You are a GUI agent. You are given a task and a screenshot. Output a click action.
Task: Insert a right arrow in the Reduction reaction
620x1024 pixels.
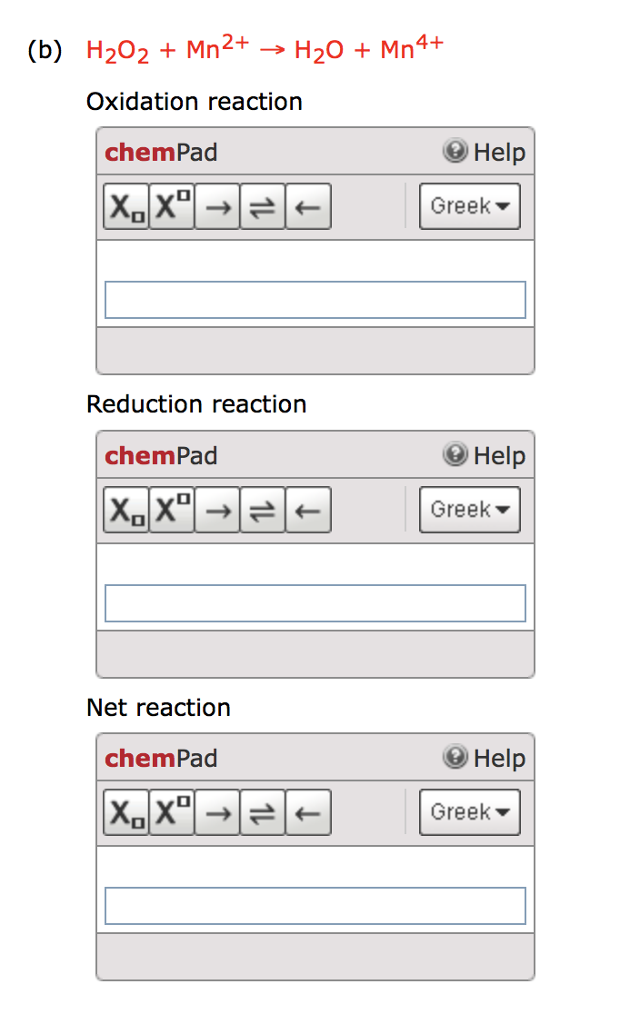coord(216,509)
